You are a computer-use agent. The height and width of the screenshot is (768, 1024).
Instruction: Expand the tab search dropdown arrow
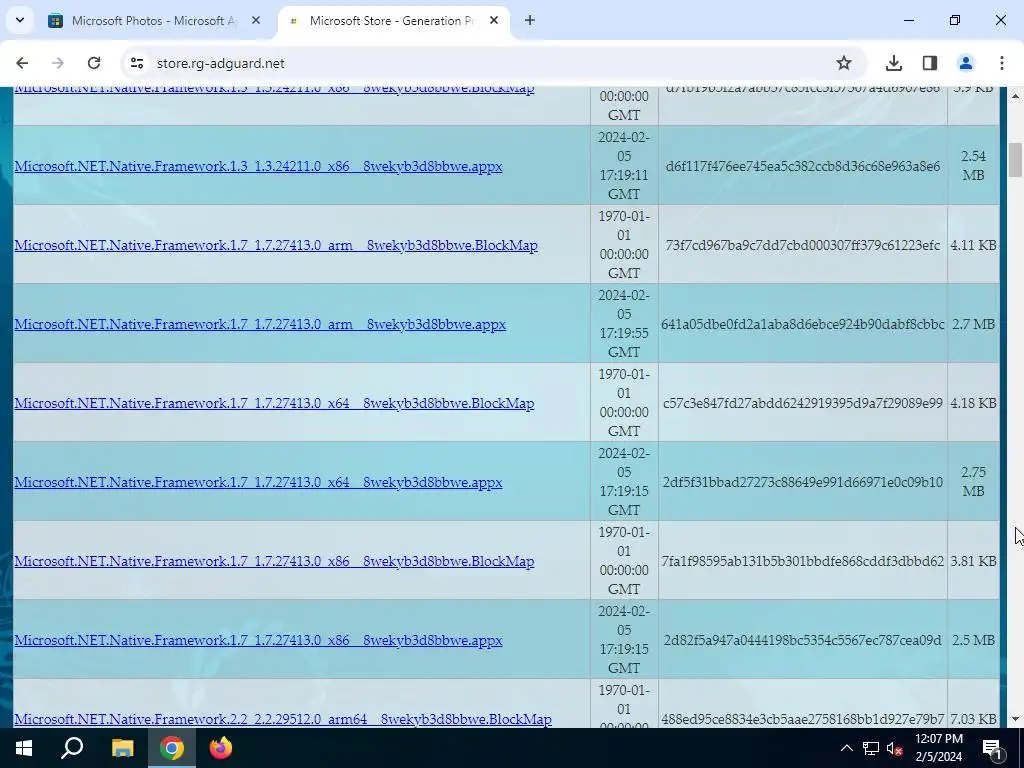tap(20, 20)
